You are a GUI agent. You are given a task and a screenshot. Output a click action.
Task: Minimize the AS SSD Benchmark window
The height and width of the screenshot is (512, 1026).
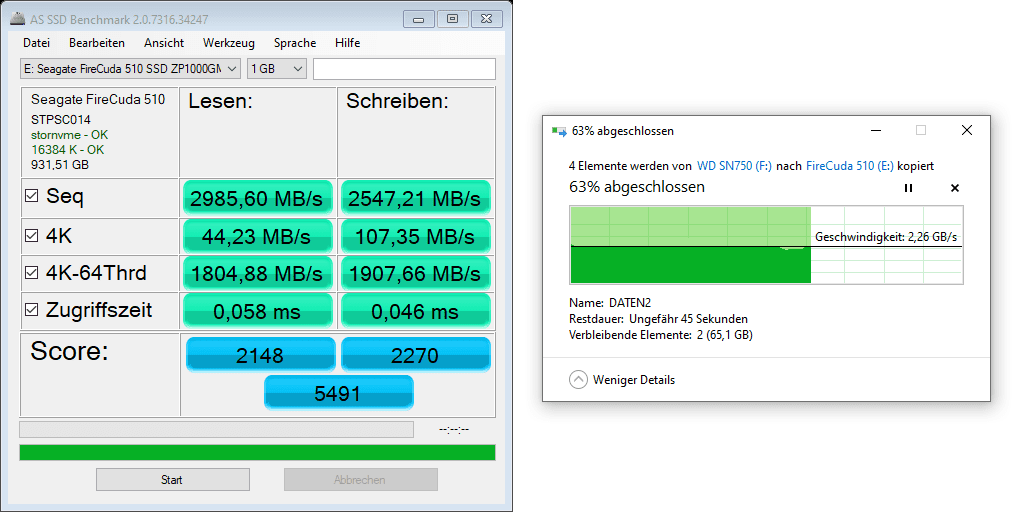pyautogui.click(x=419, y=19)
